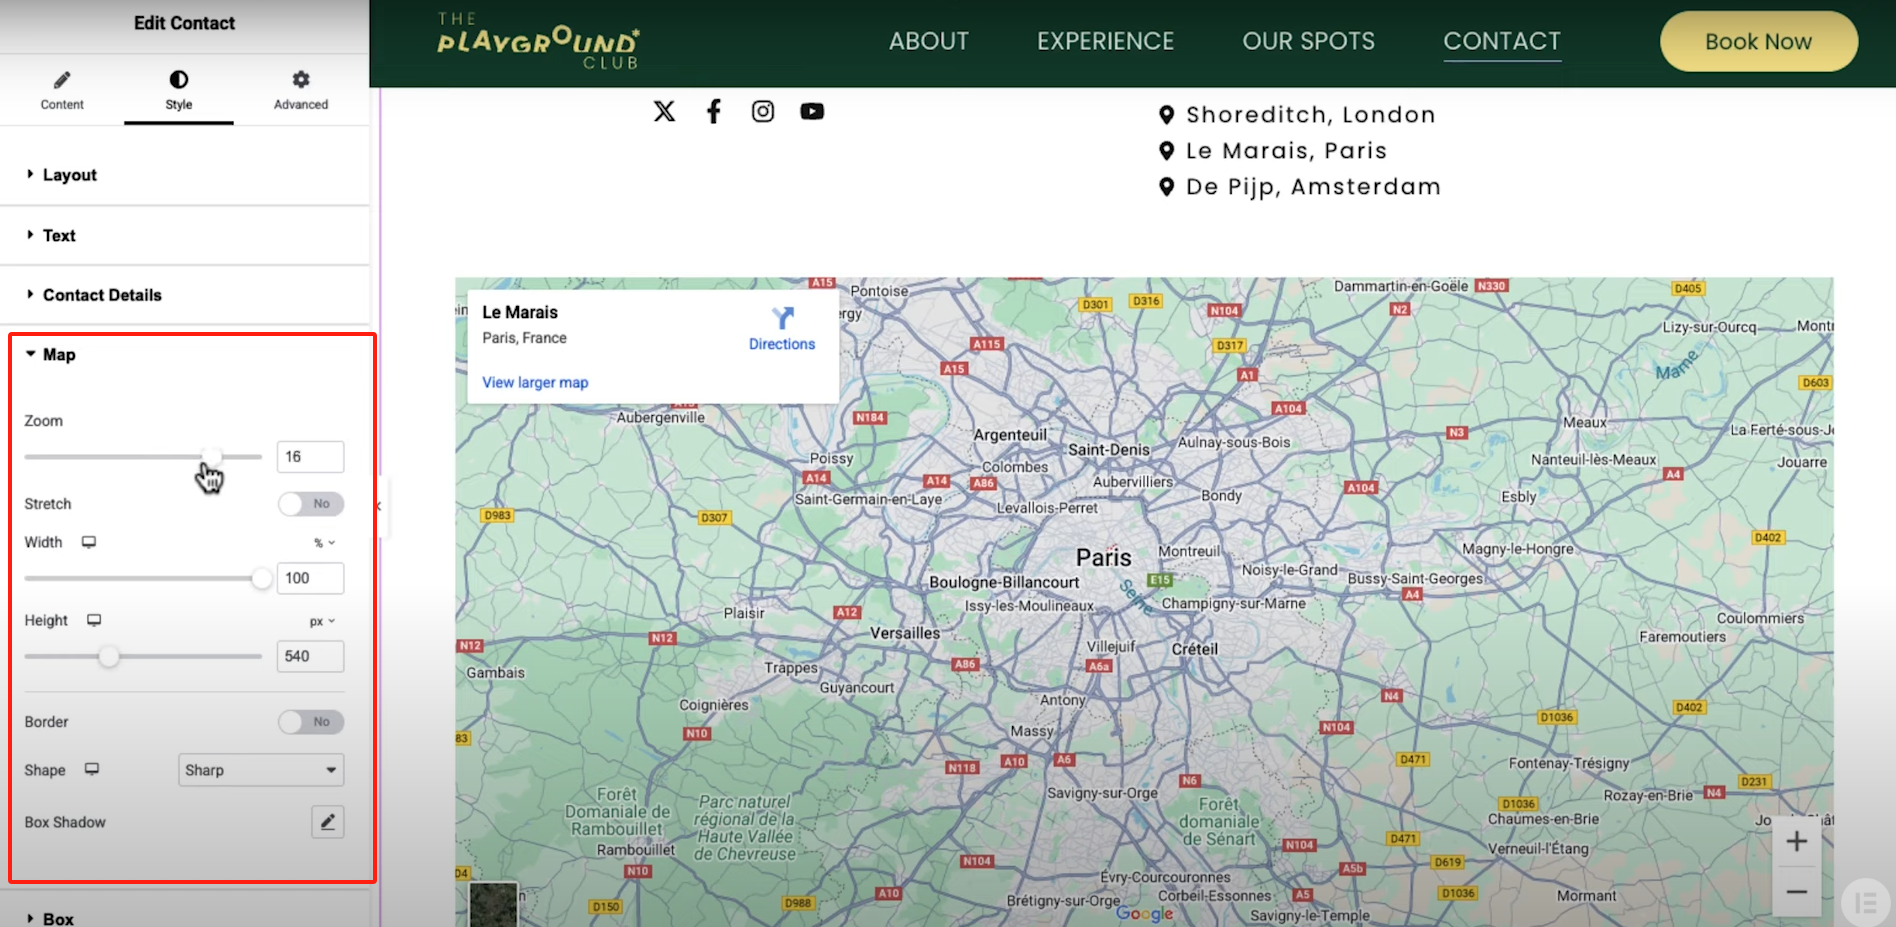Click the Book Now button
This screenshot has height=927, width=1896.
pyautogui.click(x=1758, y=42)
